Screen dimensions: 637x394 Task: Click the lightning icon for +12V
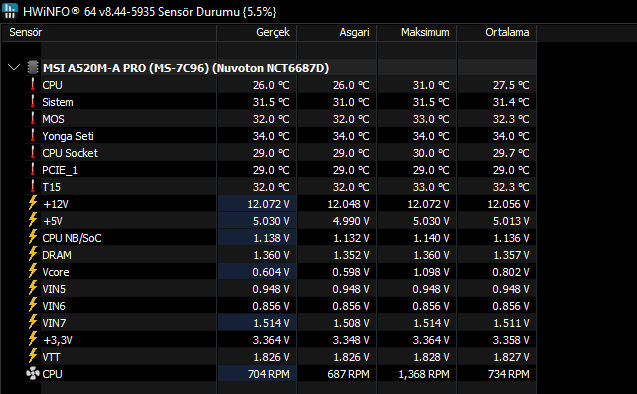tap(33, 203)
